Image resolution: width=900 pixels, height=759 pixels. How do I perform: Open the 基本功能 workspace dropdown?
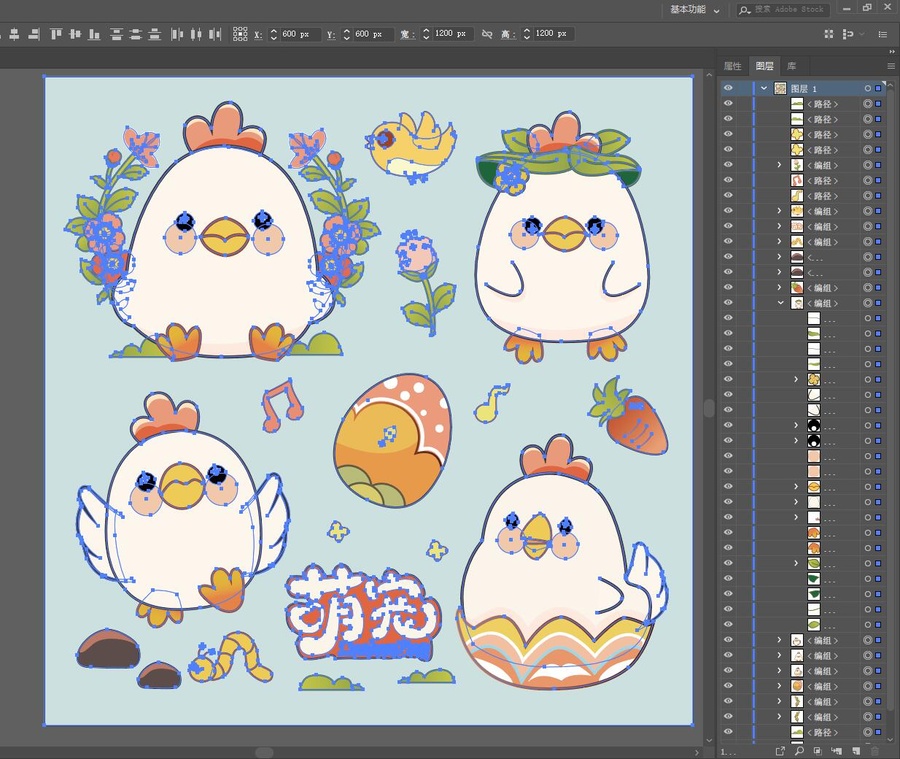pyautogui.click(x=695, y=10)
